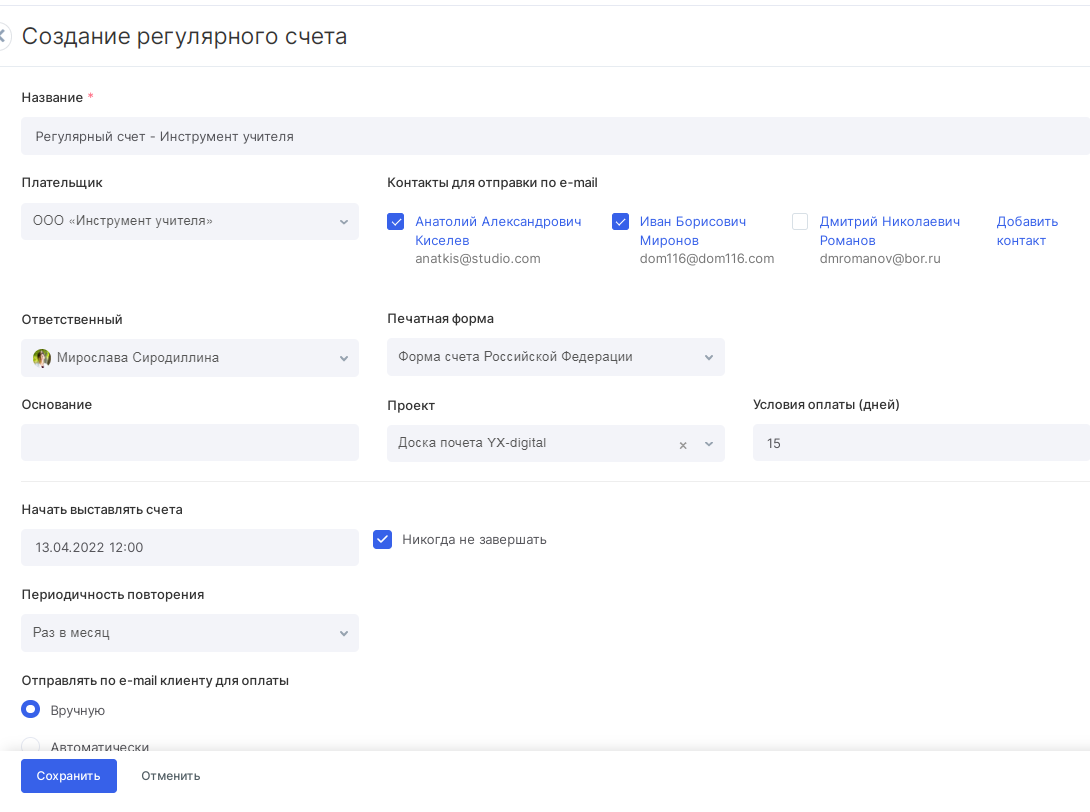This screenshot has width=1090, height=812.
Task: Click the close icon beside the page title
Action: point(4,37)
